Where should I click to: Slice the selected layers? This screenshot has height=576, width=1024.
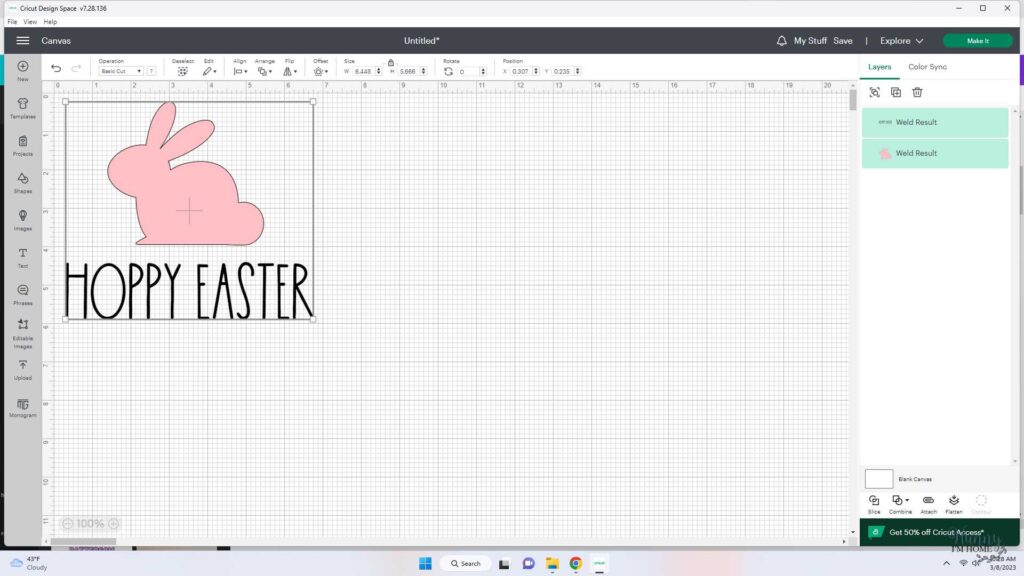[874, 504]
